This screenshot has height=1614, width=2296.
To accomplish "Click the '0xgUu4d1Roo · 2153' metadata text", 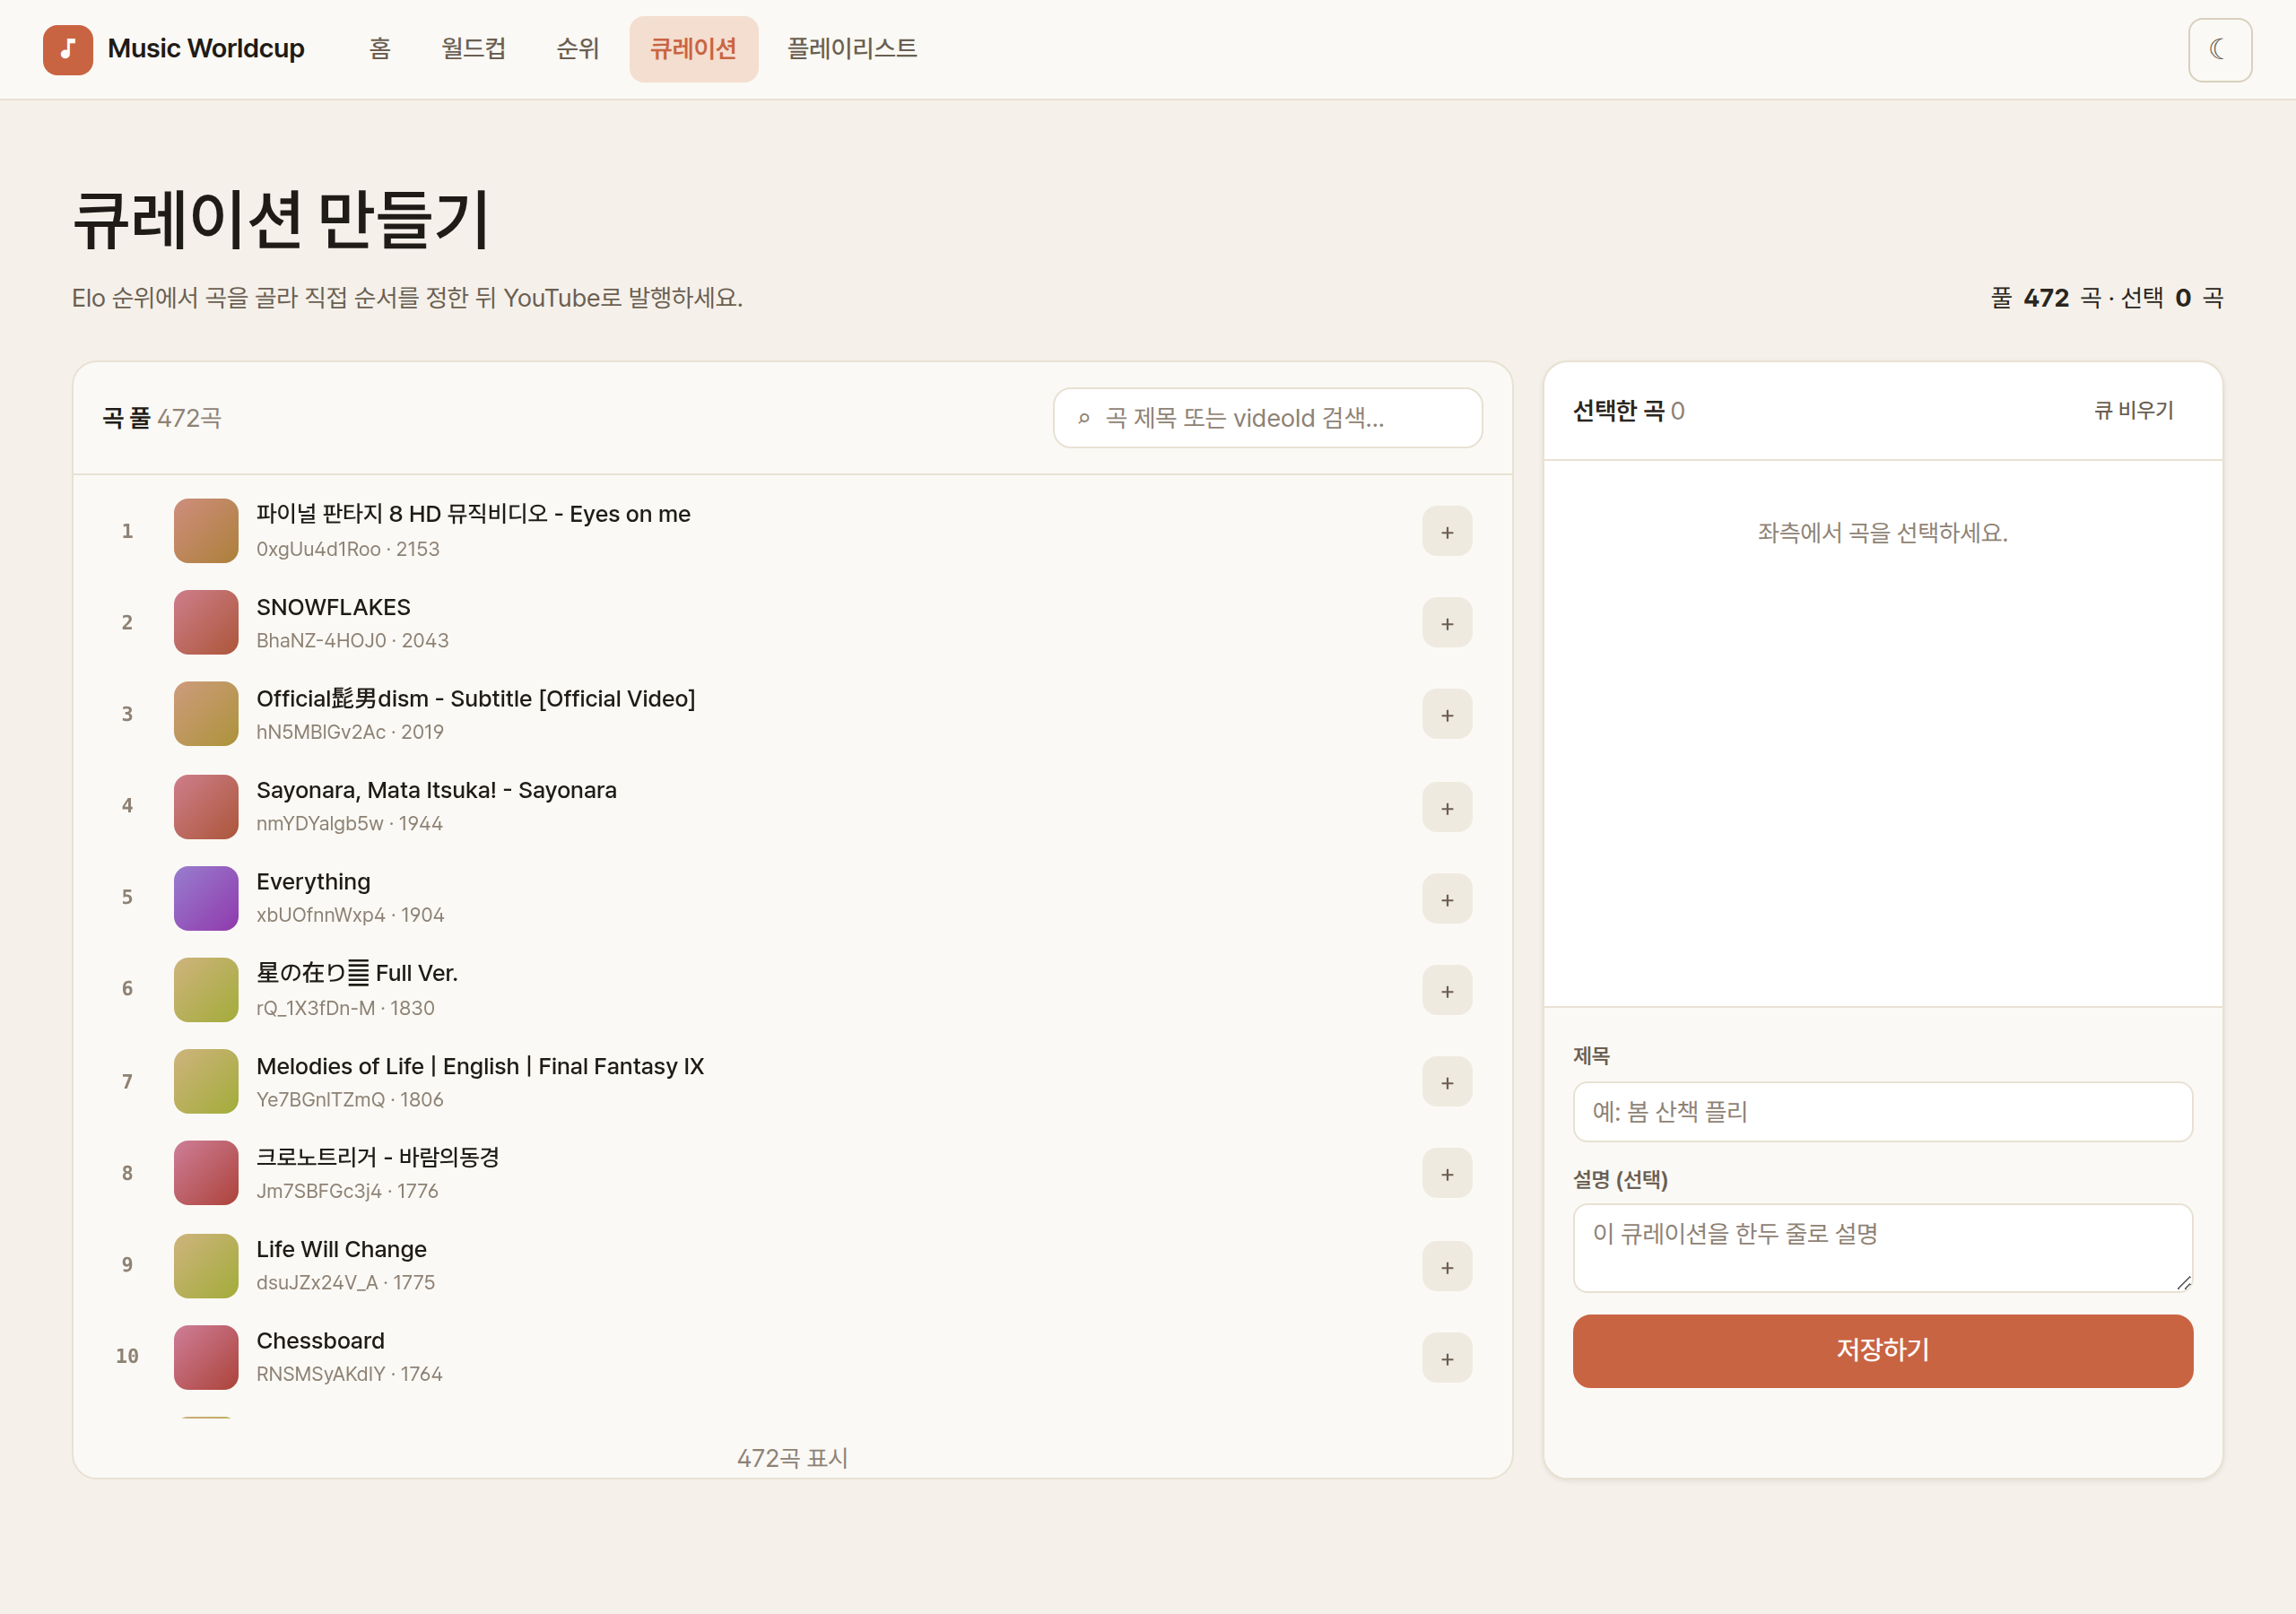I will click(347, 549).
